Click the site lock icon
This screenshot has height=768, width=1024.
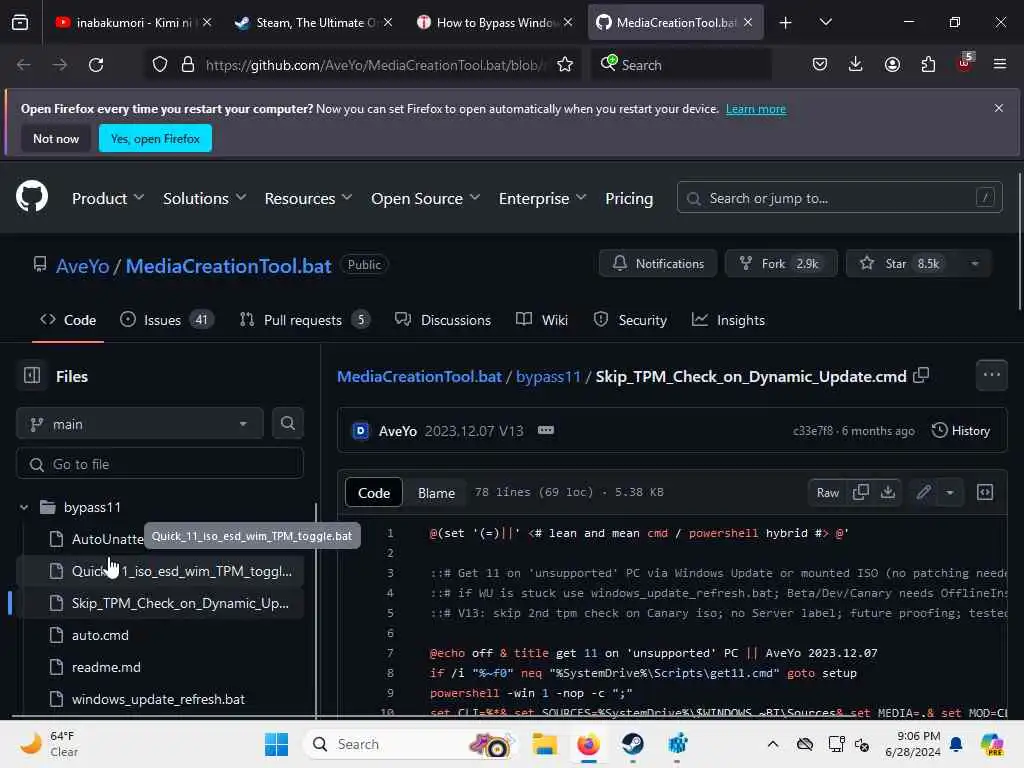(x=188, y=65)
